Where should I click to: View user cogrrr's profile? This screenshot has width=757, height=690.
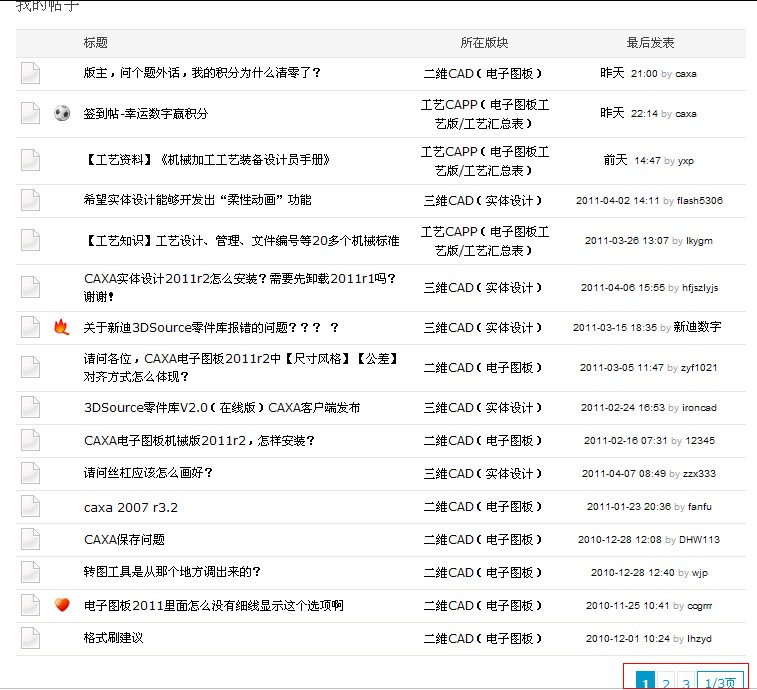[x=700, y=606]
